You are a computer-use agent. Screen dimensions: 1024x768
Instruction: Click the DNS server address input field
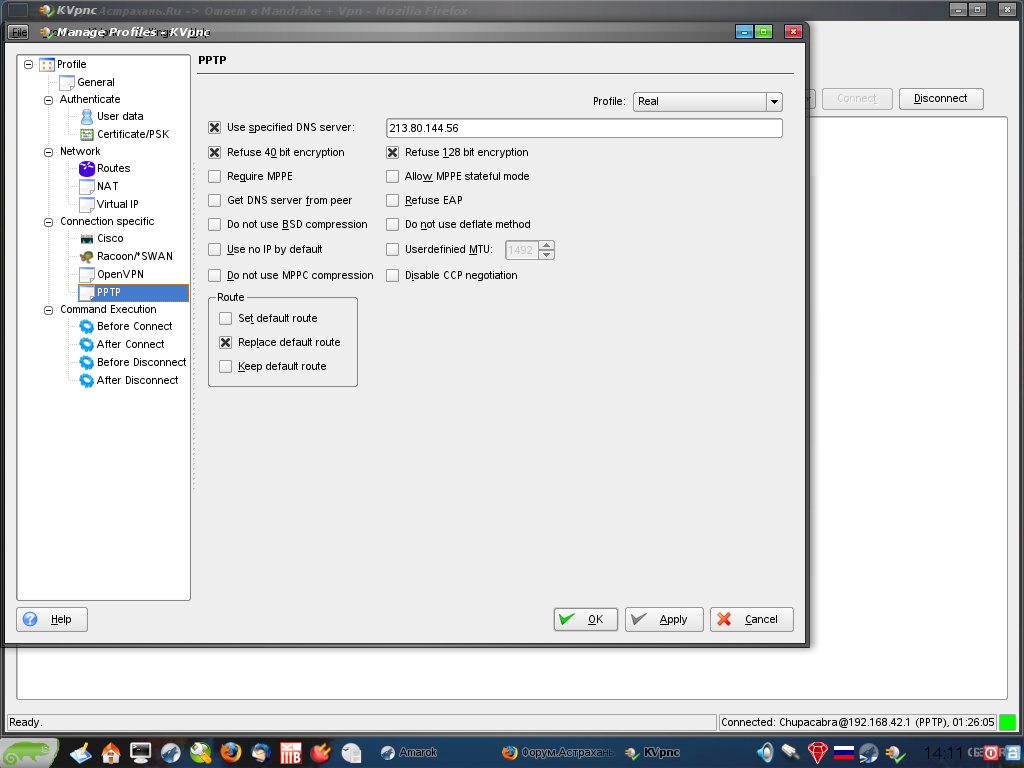point(584,129)
